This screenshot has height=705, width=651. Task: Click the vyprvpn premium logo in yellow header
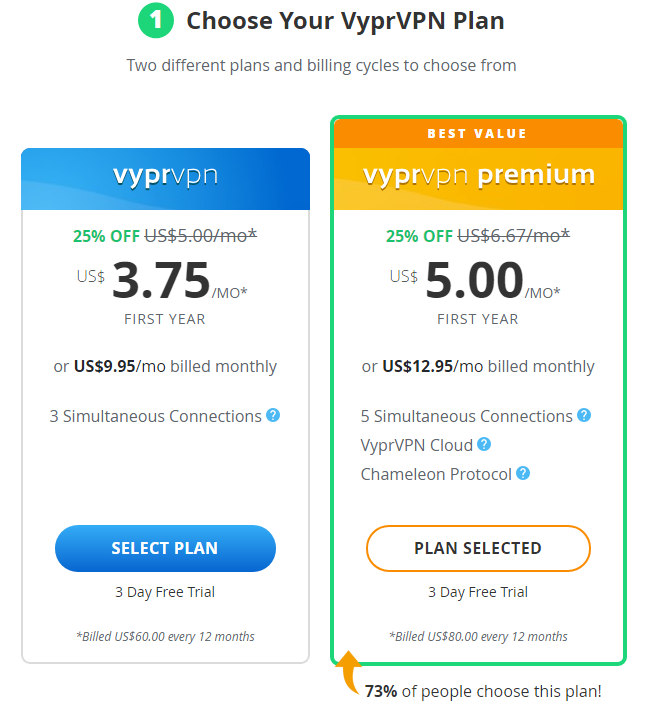coord(479,176)
